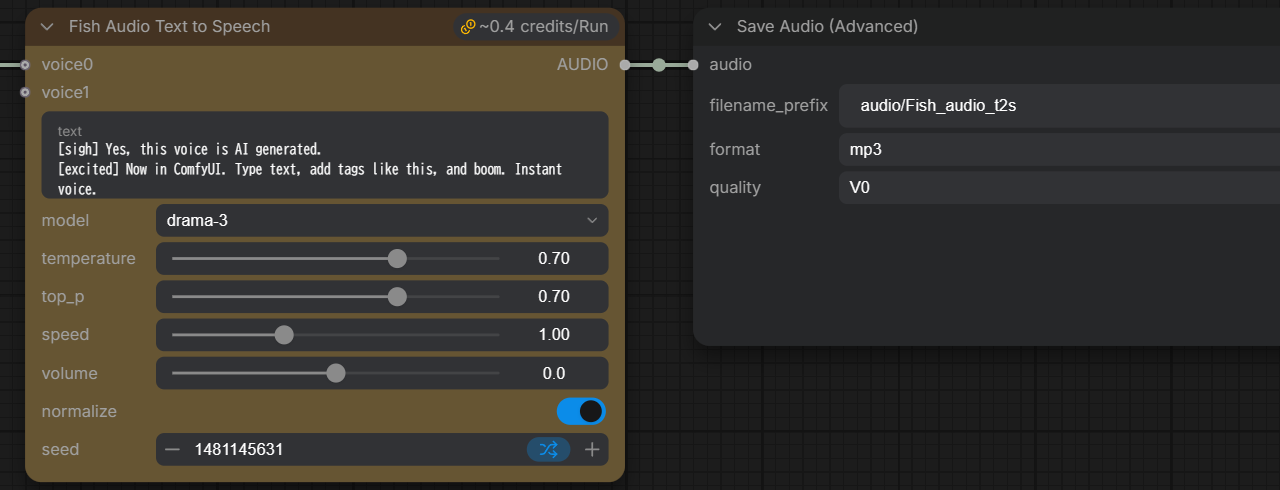
Task: Collapse the Fish Audio Text to Speech node
Action: pos(47,27)
